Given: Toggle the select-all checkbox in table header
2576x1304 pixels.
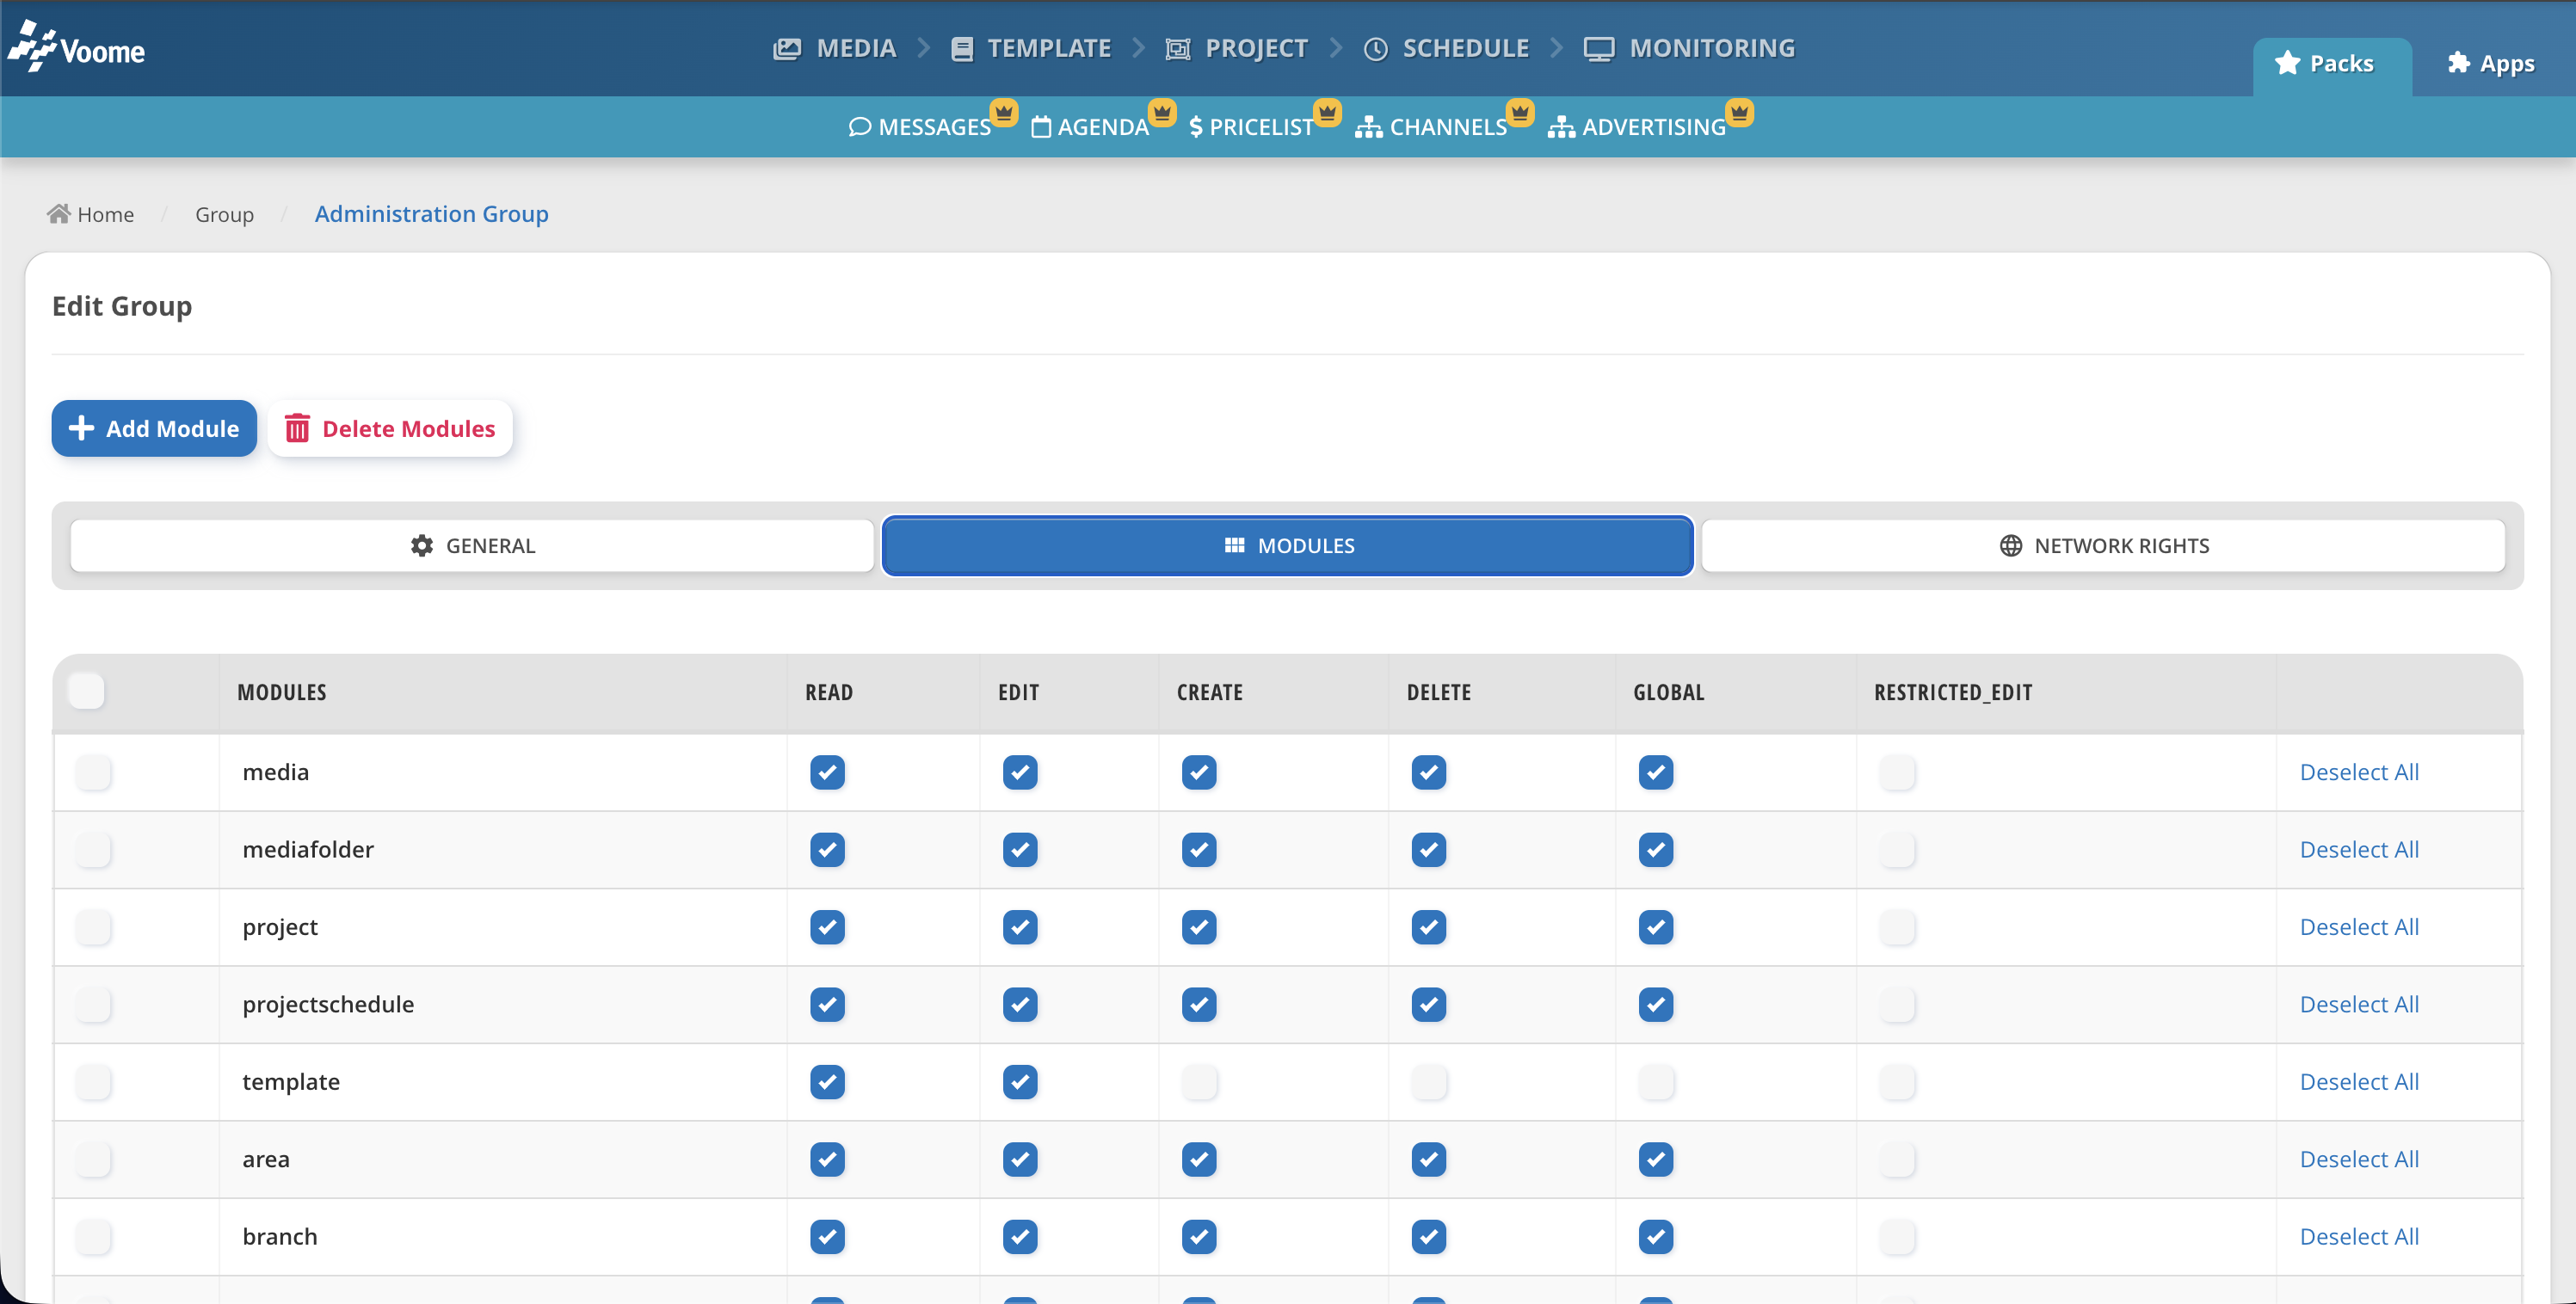Looking at the screenshot, I should (x=86, y=691).
